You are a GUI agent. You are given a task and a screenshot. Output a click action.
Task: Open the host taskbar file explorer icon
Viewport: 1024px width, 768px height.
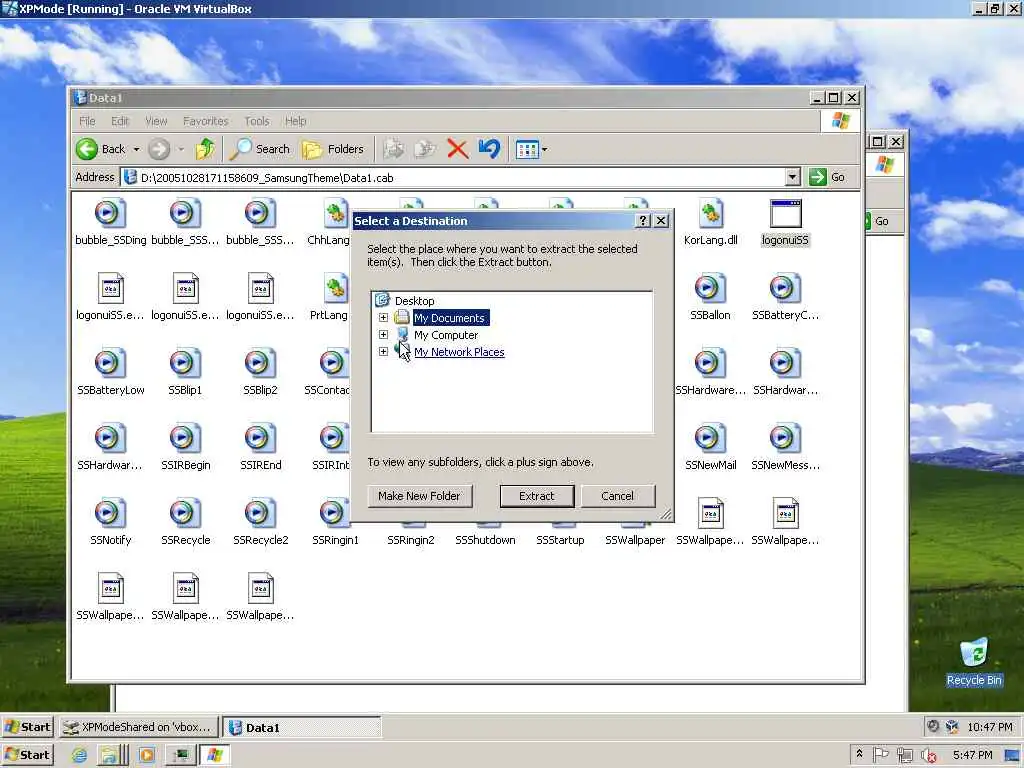[x=110, y=756]
